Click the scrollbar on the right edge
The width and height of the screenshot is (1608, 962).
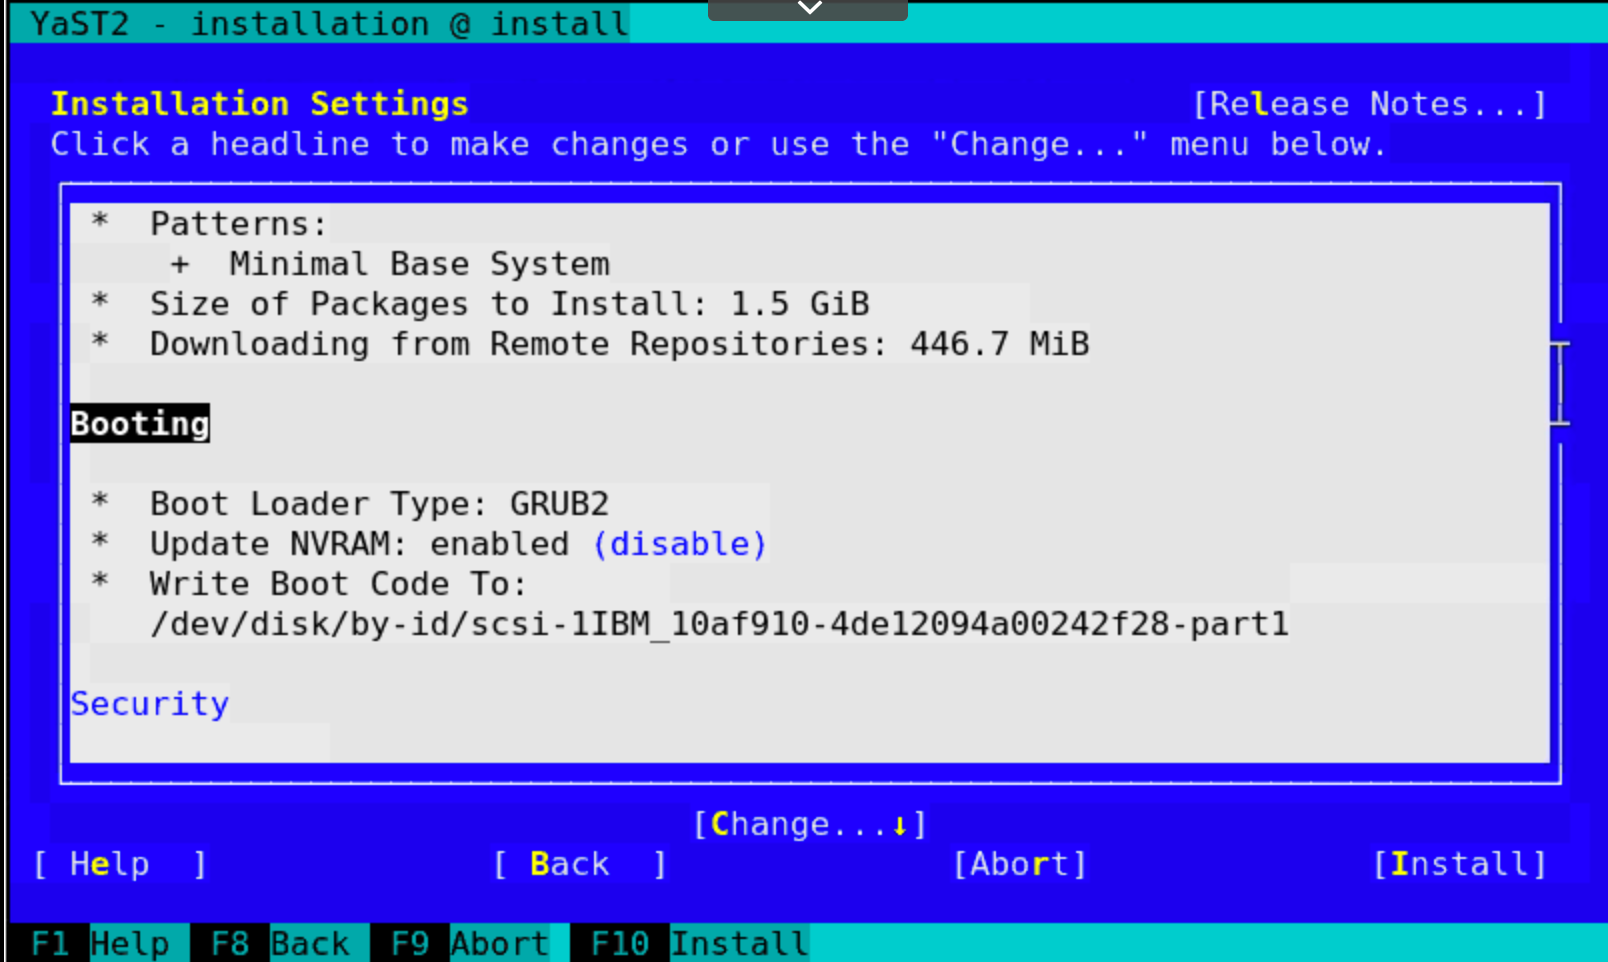pos(1561,385)
